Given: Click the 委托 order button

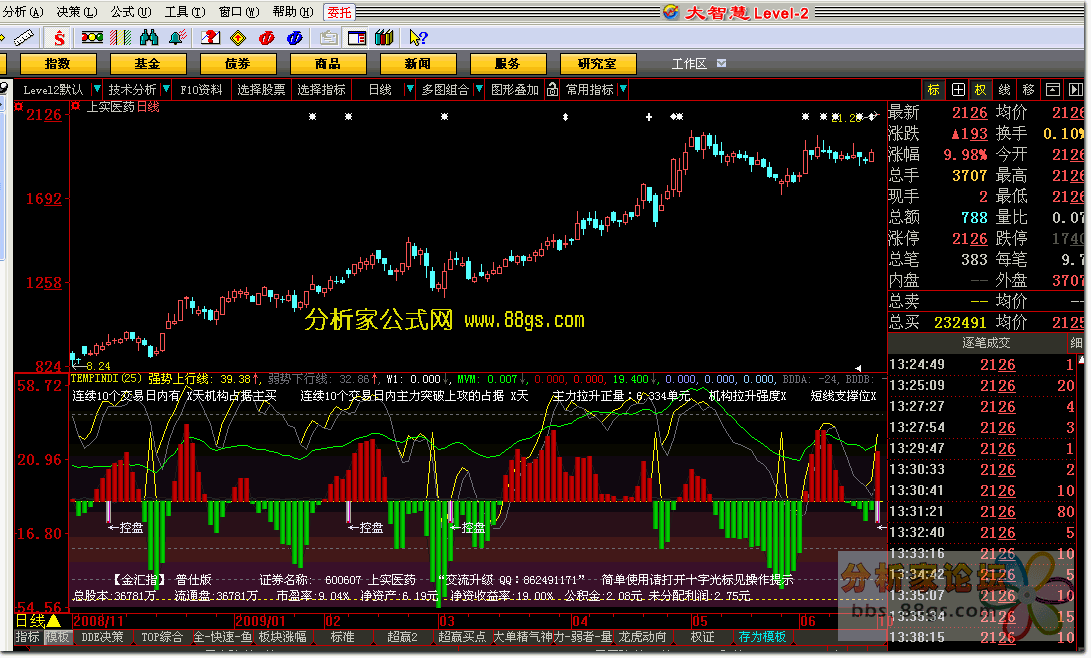Looking at the screenshot, I should tap(340, 12).
